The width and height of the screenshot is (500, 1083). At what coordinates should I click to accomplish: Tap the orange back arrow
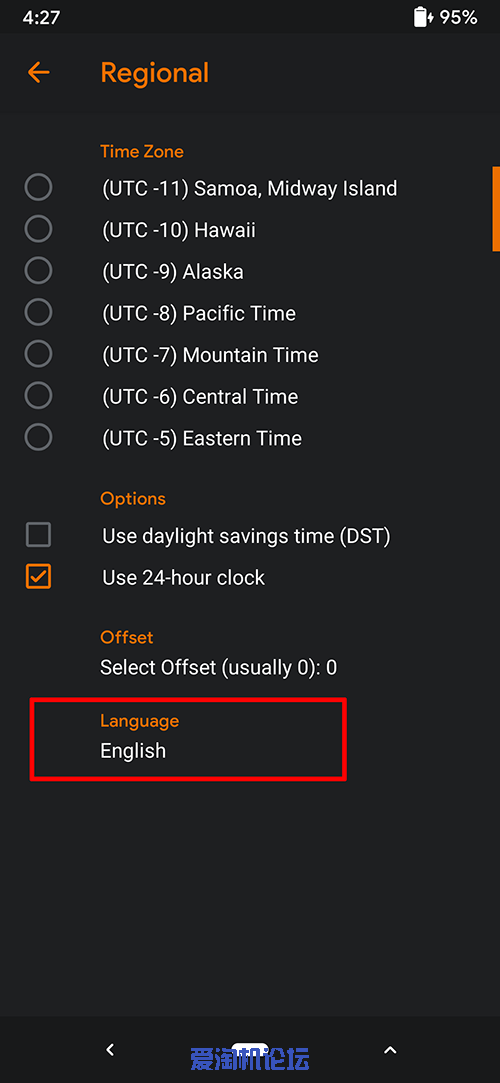click(x=39, y=73)
